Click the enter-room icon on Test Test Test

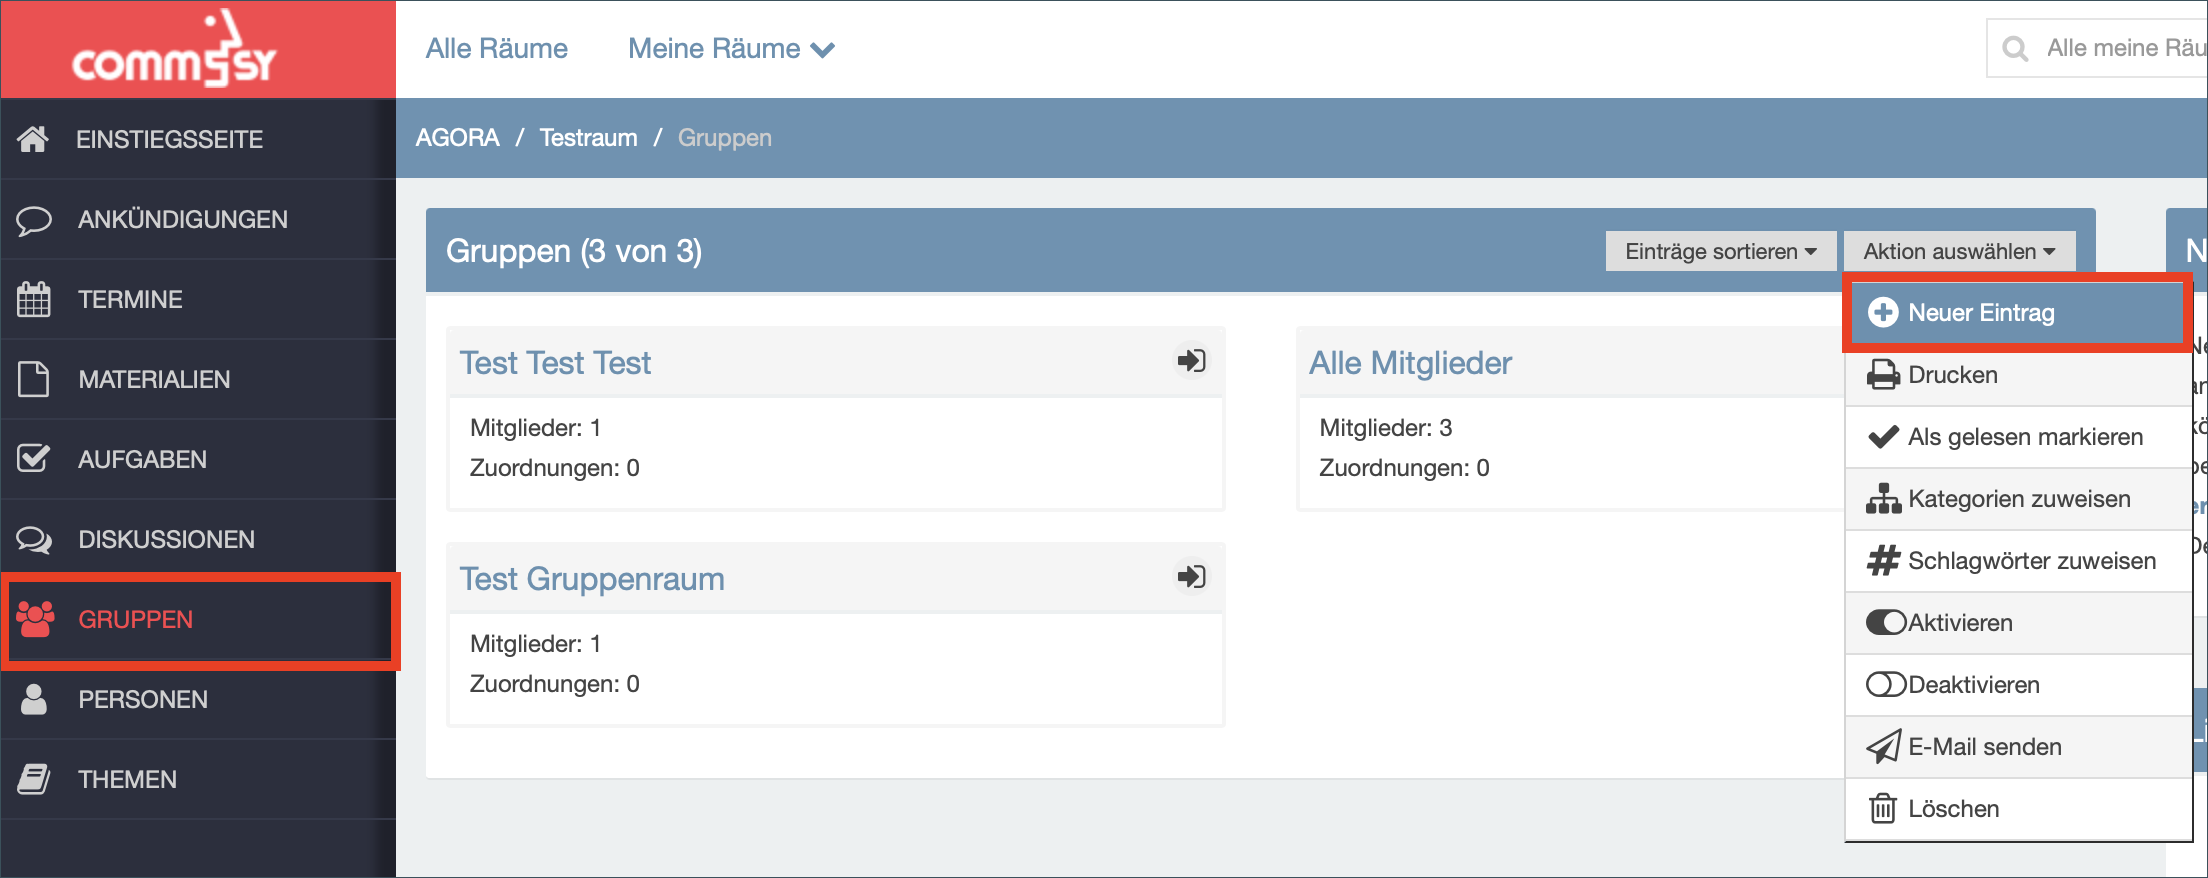pos(1191,360)
